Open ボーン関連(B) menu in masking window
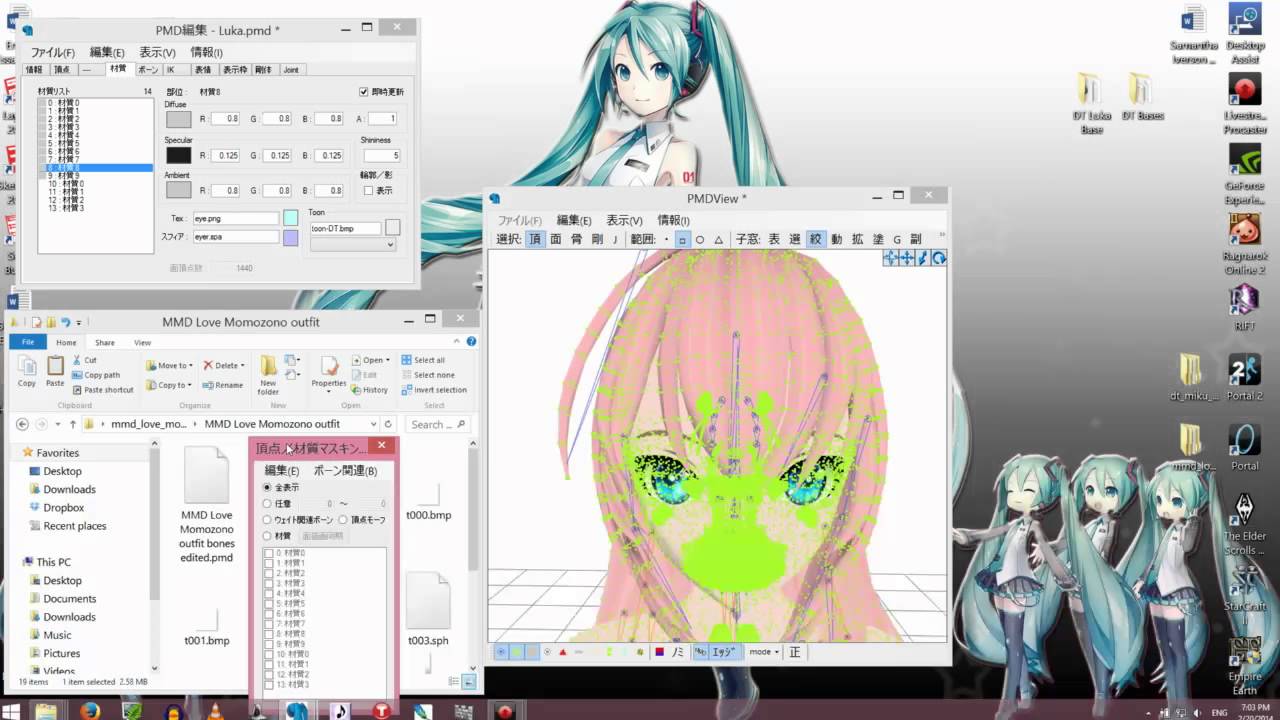This screenshot has width=1280, height=720. (x=345, y=470)
